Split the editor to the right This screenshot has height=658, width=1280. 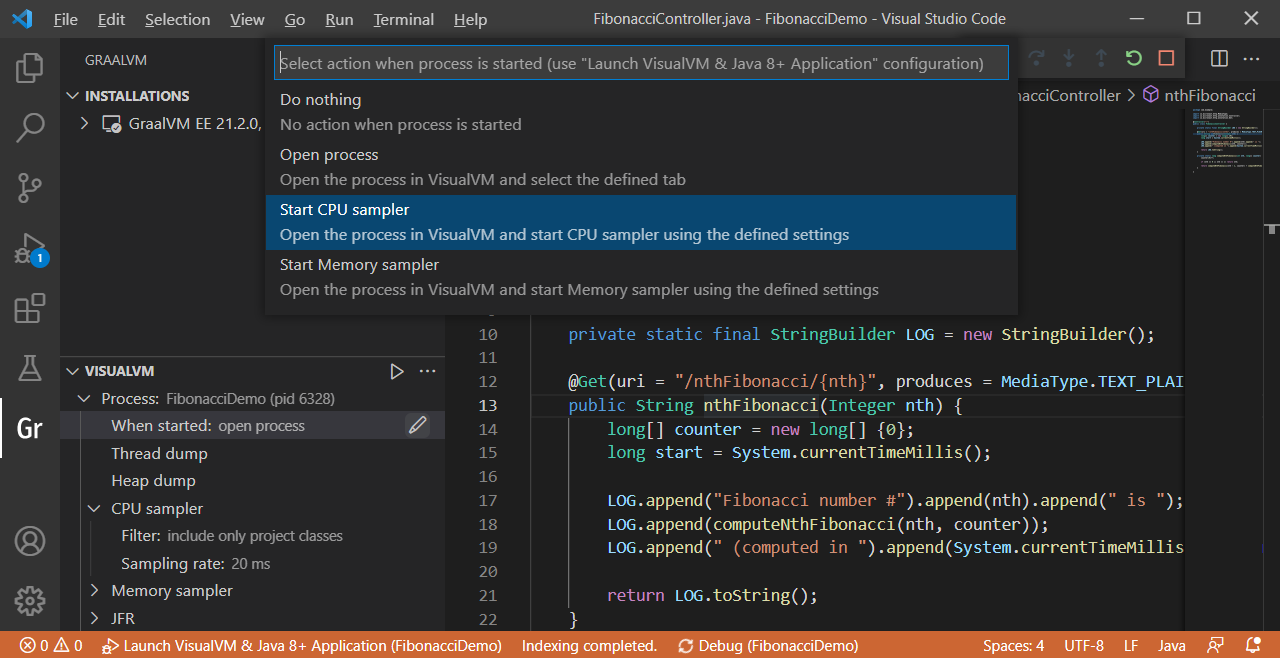point(1219,58)
